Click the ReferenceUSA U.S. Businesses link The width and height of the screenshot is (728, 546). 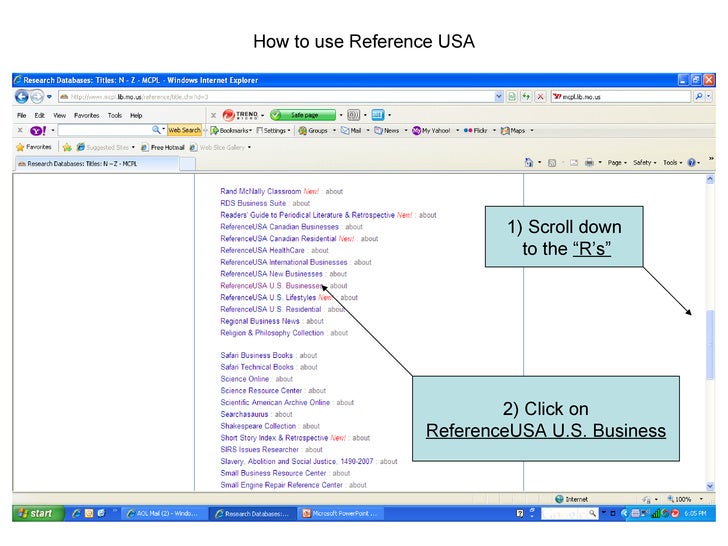tap(271, 286)
